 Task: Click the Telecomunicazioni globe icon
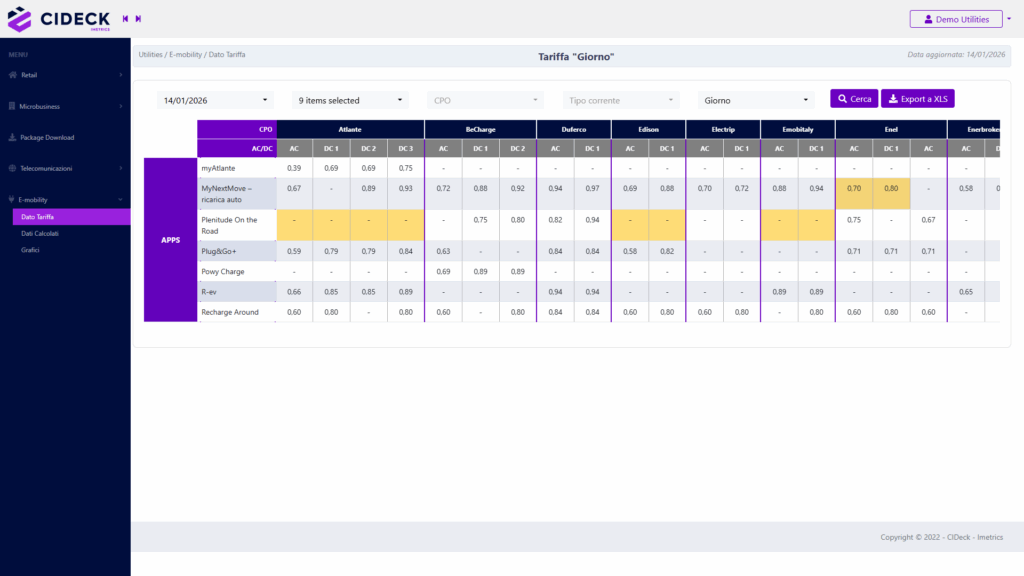[x=12, y=169]
